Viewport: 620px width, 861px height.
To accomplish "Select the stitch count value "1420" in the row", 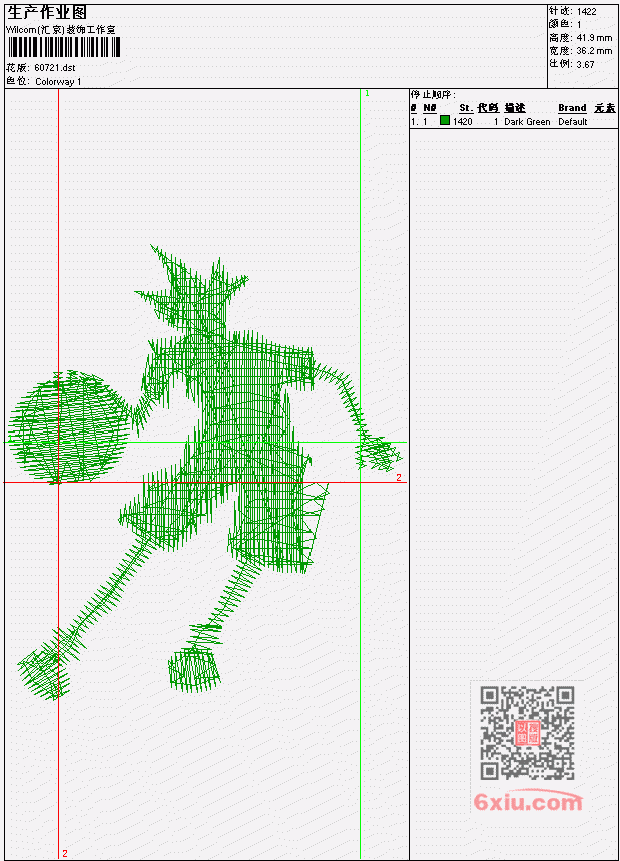I will click(462, 121).
